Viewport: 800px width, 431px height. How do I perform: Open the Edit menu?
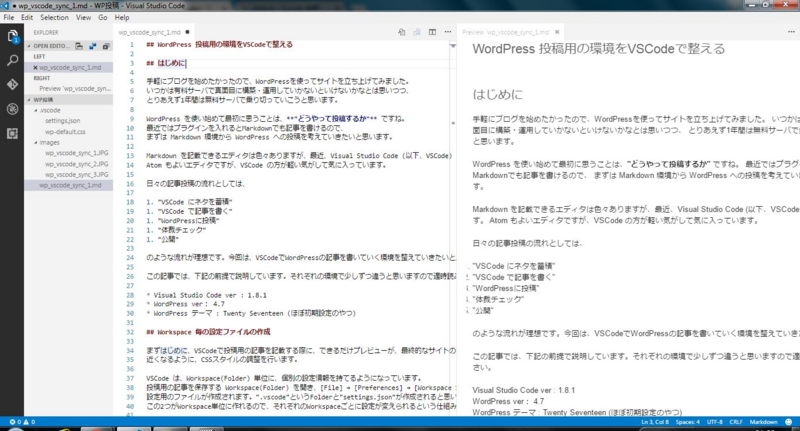pos(27,17)
